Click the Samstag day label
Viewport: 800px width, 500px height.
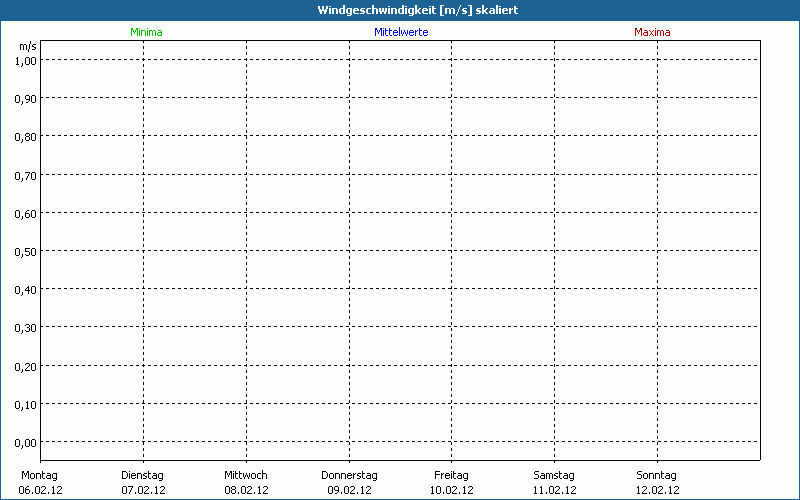coord(554,475)
